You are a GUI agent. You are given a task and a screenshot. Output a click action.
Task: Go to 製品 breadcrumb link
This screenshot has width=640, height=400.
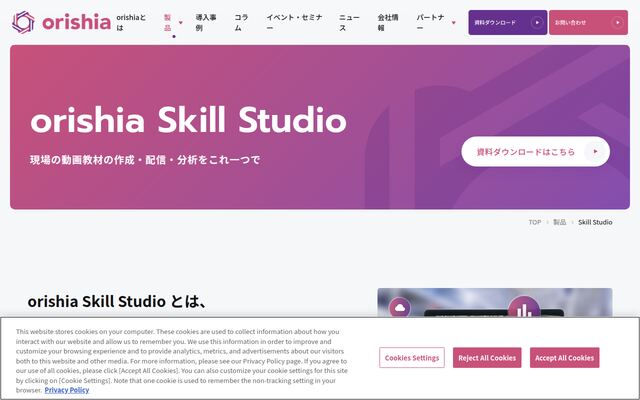(x=560, y=222)
